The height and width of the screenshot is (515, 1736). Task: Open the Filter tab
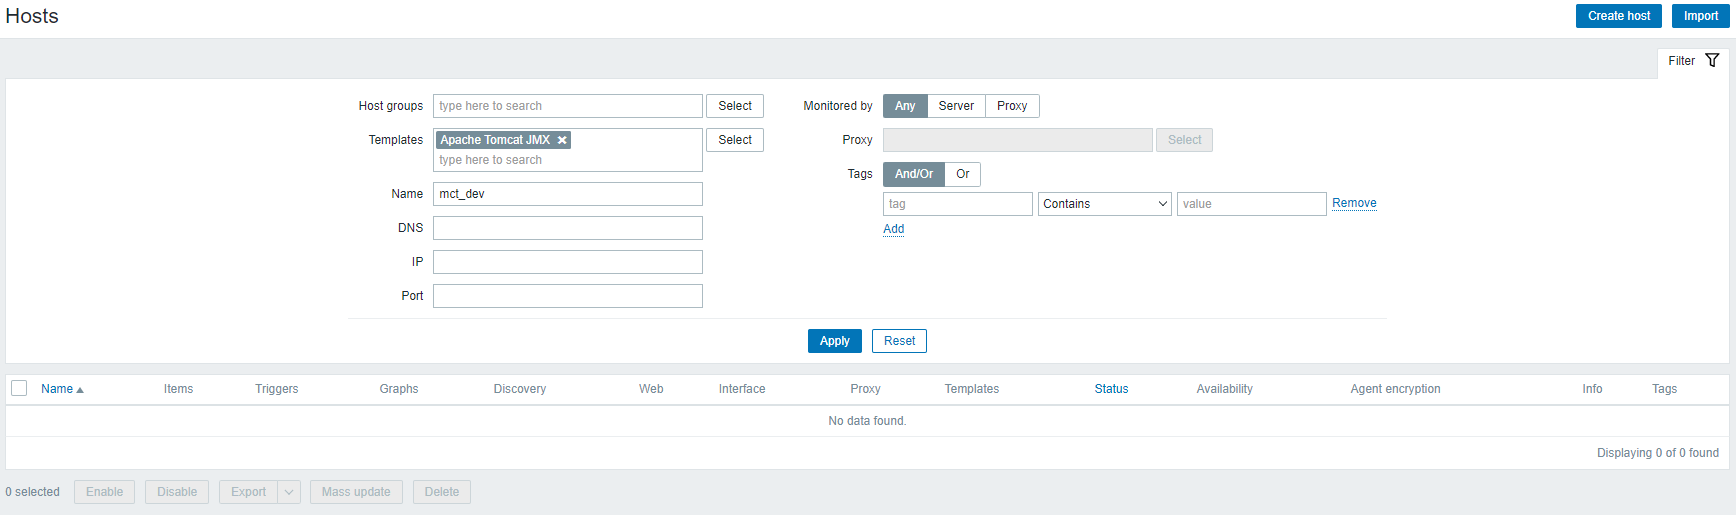point(1693,61)
